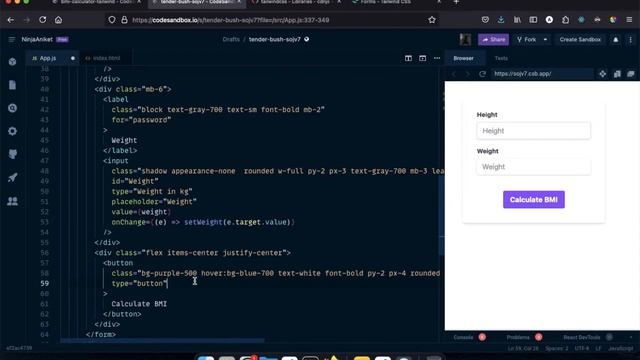
Task: Open Firefox application hamburger menu
Action: [629, 20]
